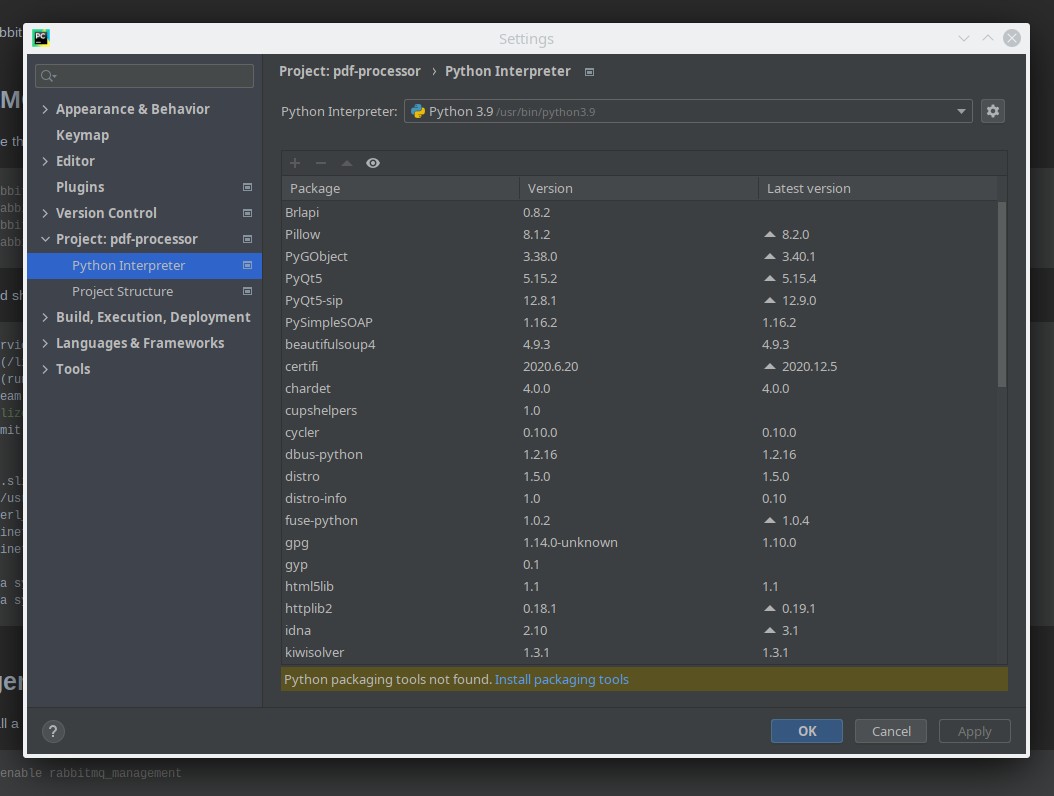Click upgrade arrow for certifi 2020.12.5
Image resolution: width=1054 pixels, height=796 pixels.
pos(770,366)
